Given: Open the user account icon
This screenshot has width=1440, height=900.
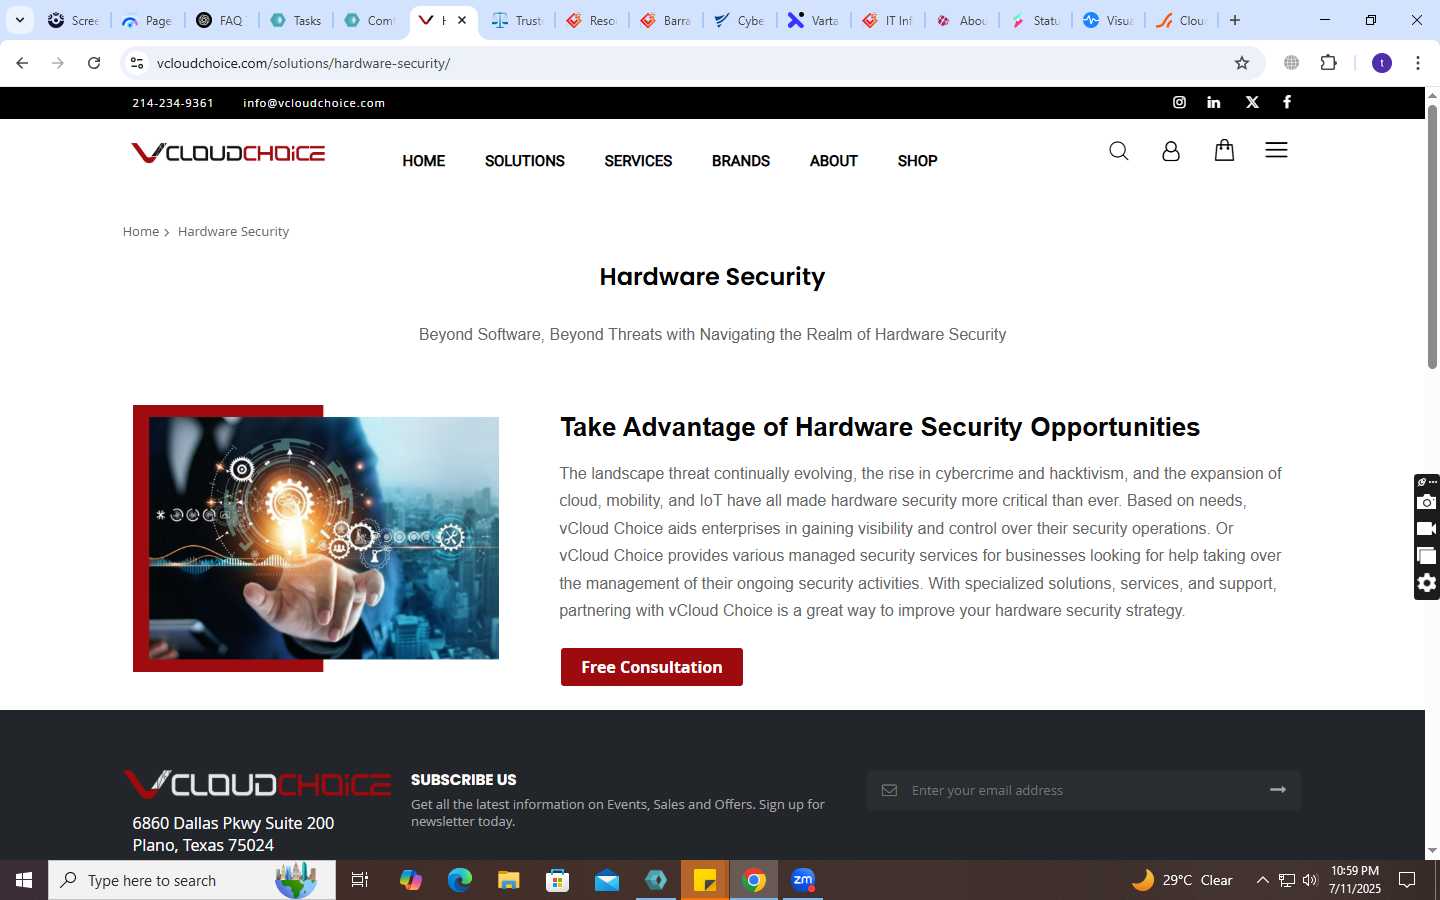Looking at the screenshot, I should pos(1171,151).
